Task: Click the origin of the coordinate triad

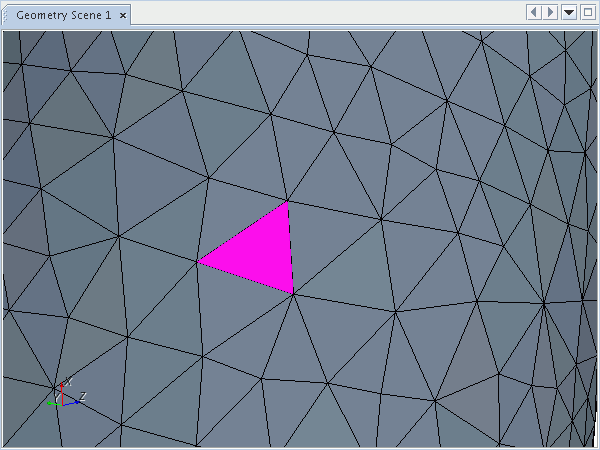Action: coord(62,405)
